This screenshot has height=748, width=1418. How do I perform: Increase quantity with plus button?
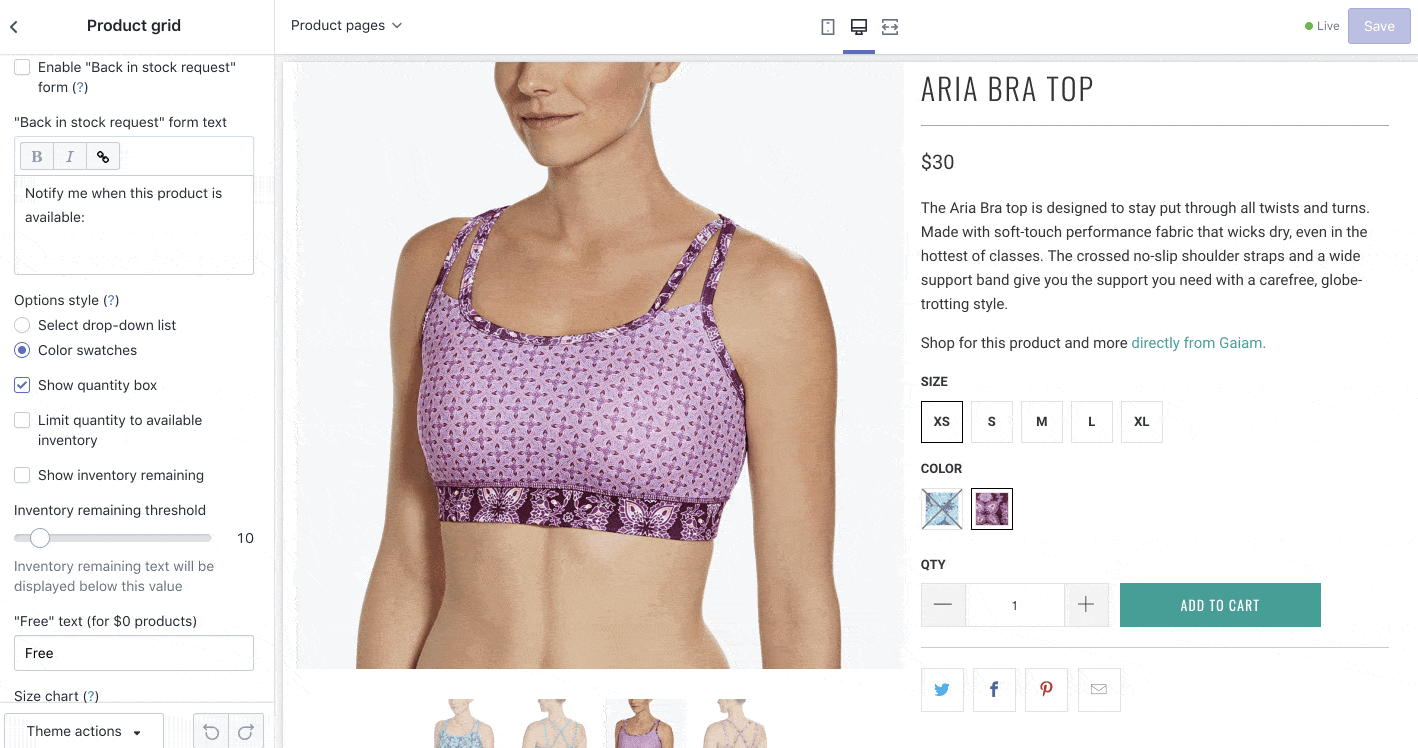coord(1086,605)
